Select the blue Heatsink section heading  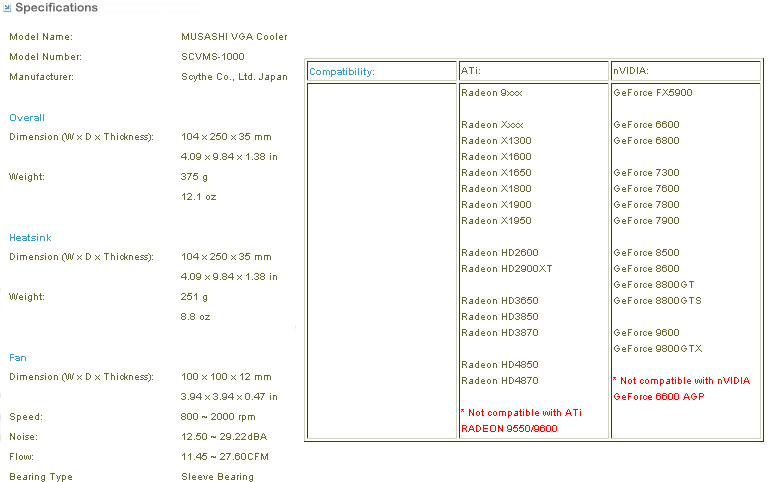point(30,237)
